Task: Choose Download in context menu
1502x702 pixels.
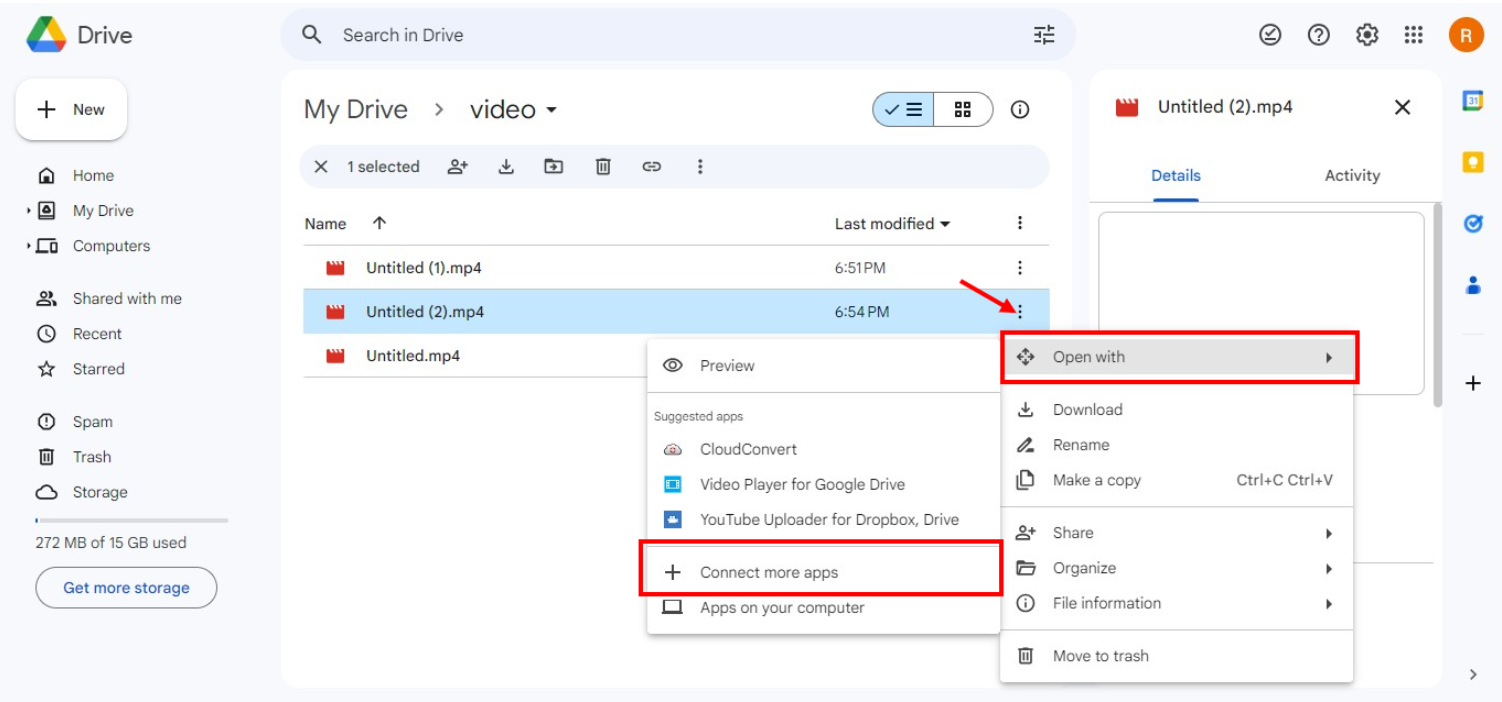Action: coord(1178,410)
